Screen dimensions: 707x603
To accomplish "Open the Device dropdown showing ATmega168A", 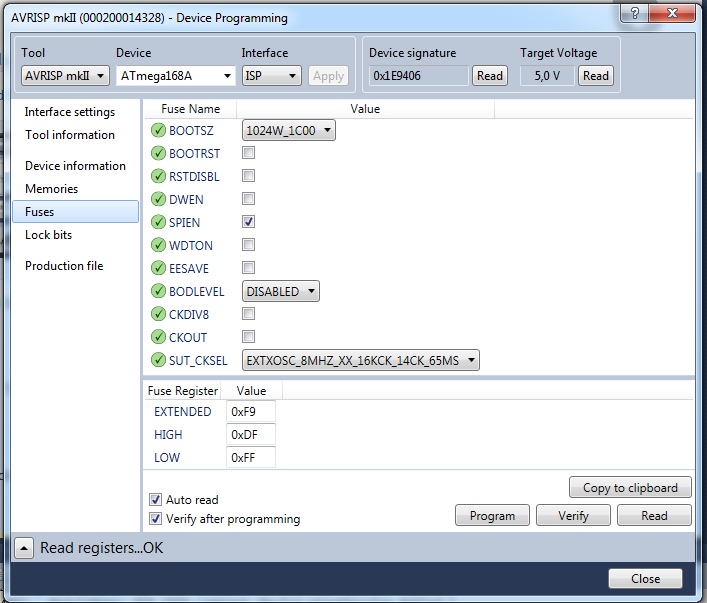I will [176, 76].
